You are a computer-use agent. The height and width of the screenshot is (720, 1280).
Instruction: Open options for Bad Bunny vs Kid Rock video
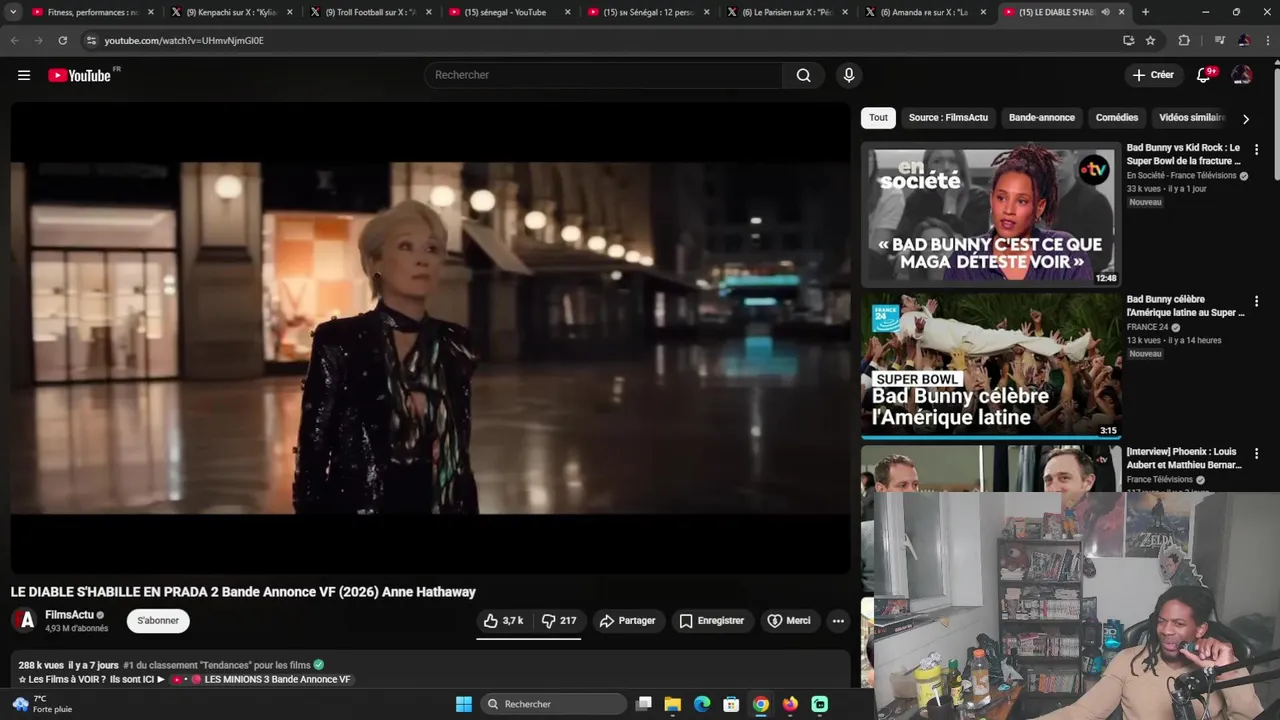tap(1256, 149)
